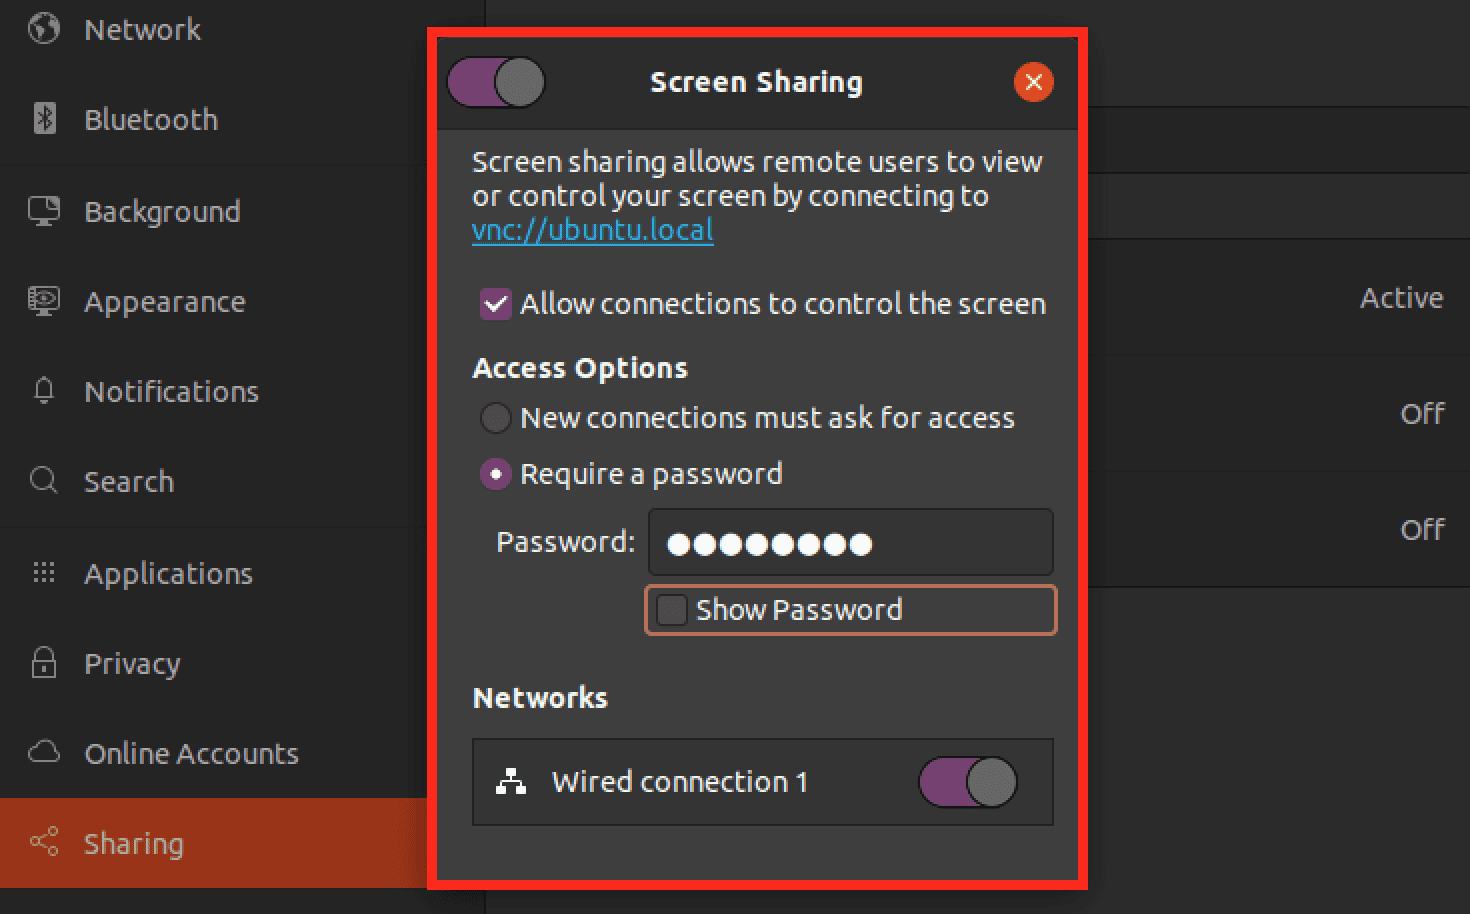1470x914 pixels.
Task: Open Background settings via its monitor icon
Action: [x=42, y=211]
